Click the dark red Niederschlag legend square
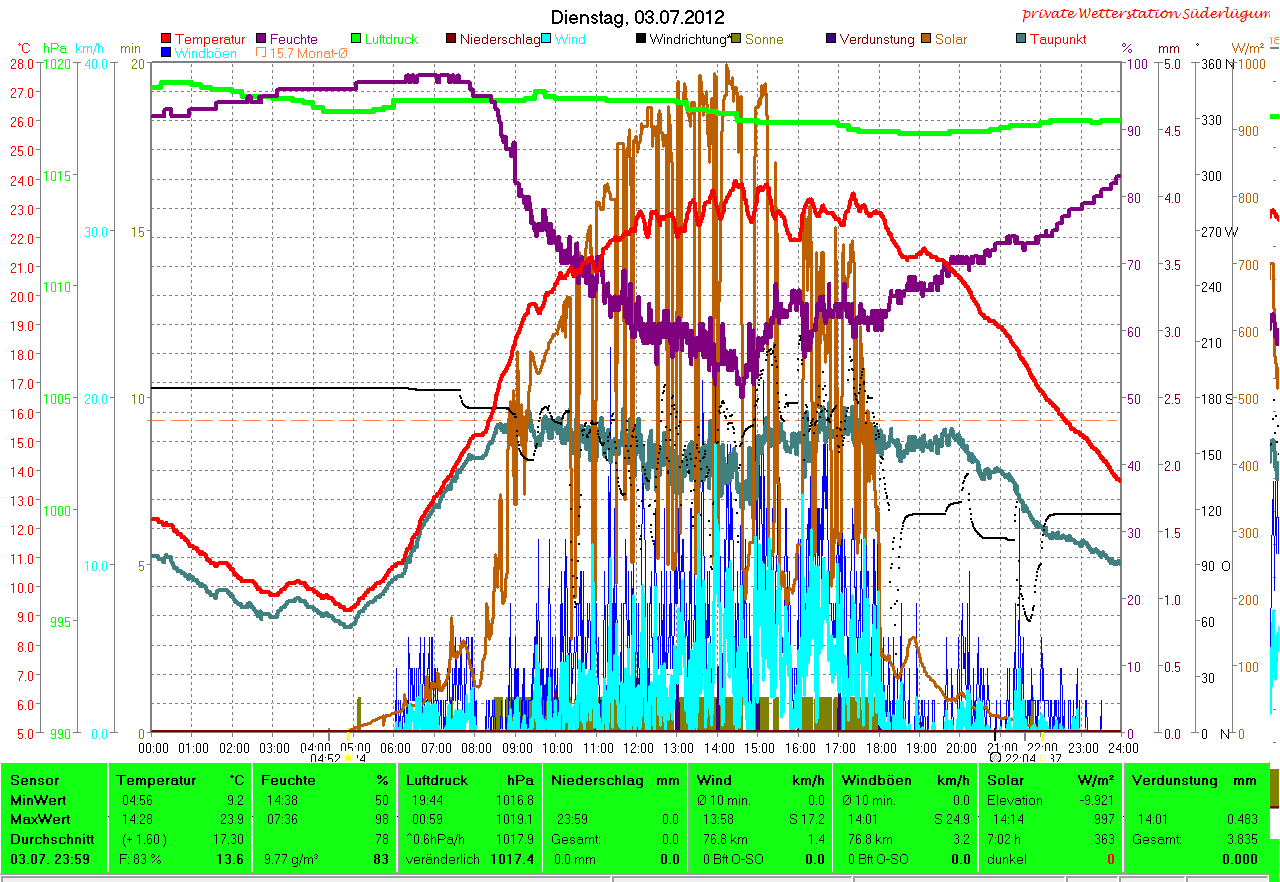The image size is (1280, 882). [x=452, y=40]
